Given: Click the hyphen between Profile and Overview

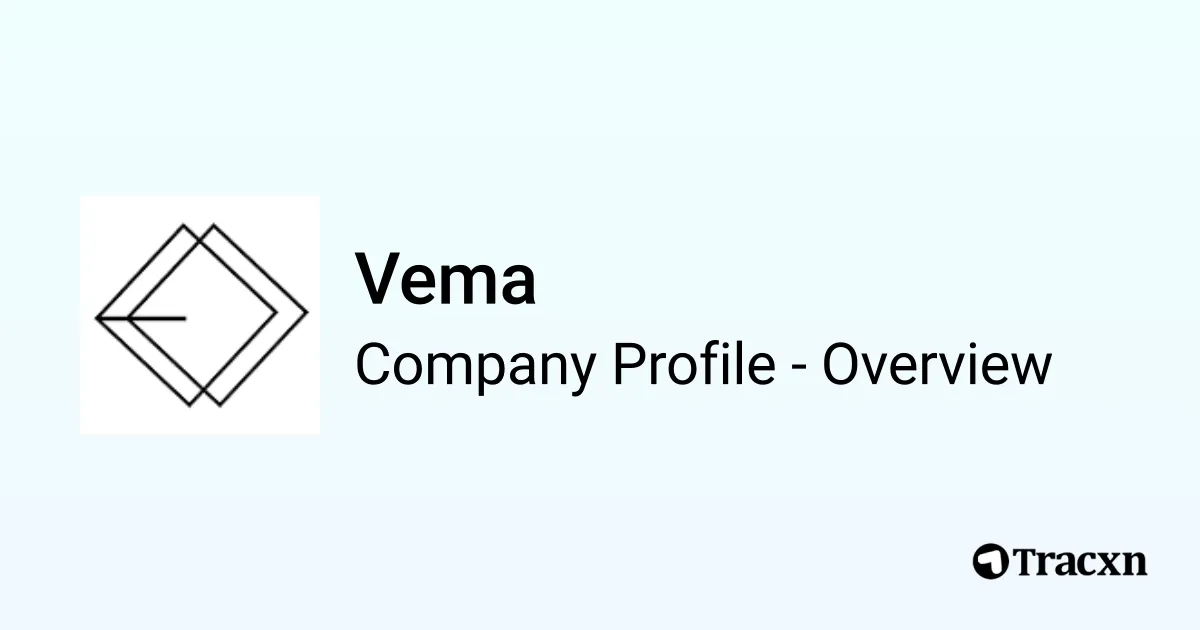Looking at the screenshot, I should 798,366.
